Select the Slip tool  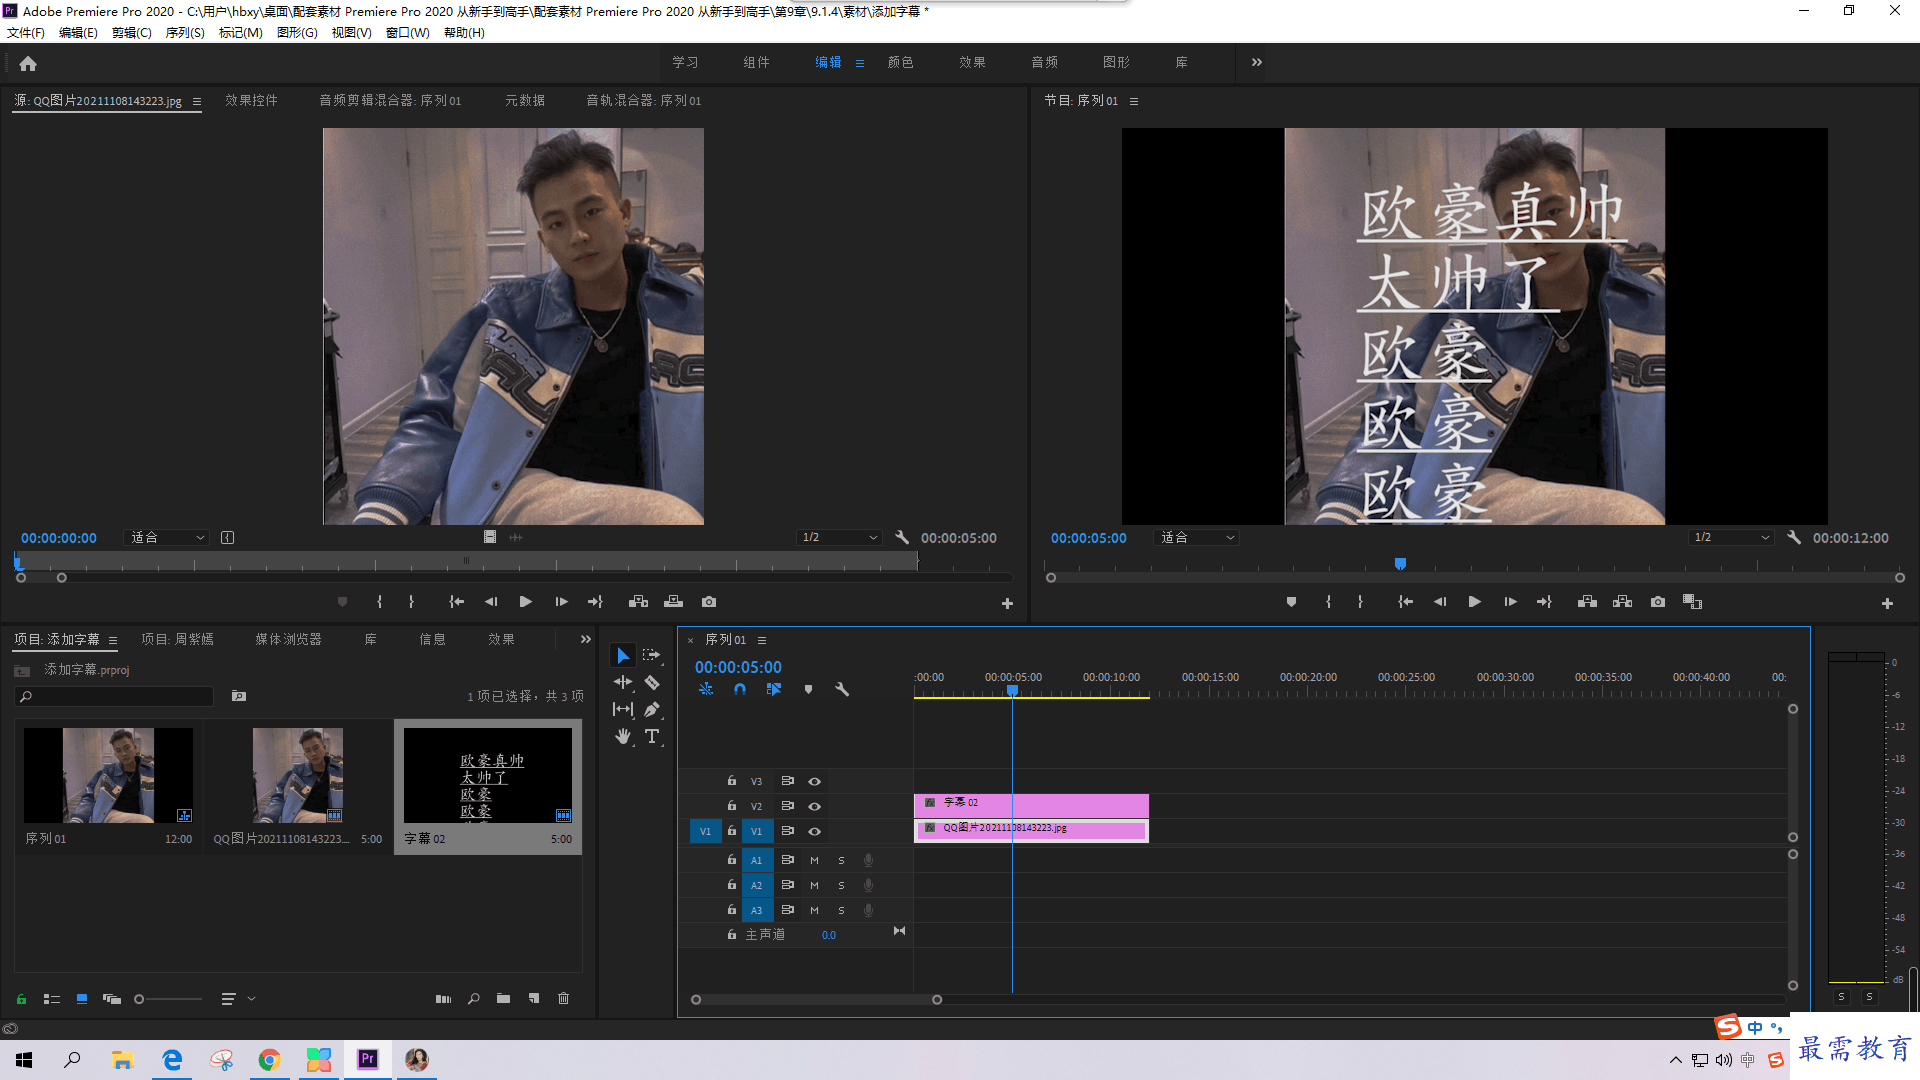tap(623, 709)
